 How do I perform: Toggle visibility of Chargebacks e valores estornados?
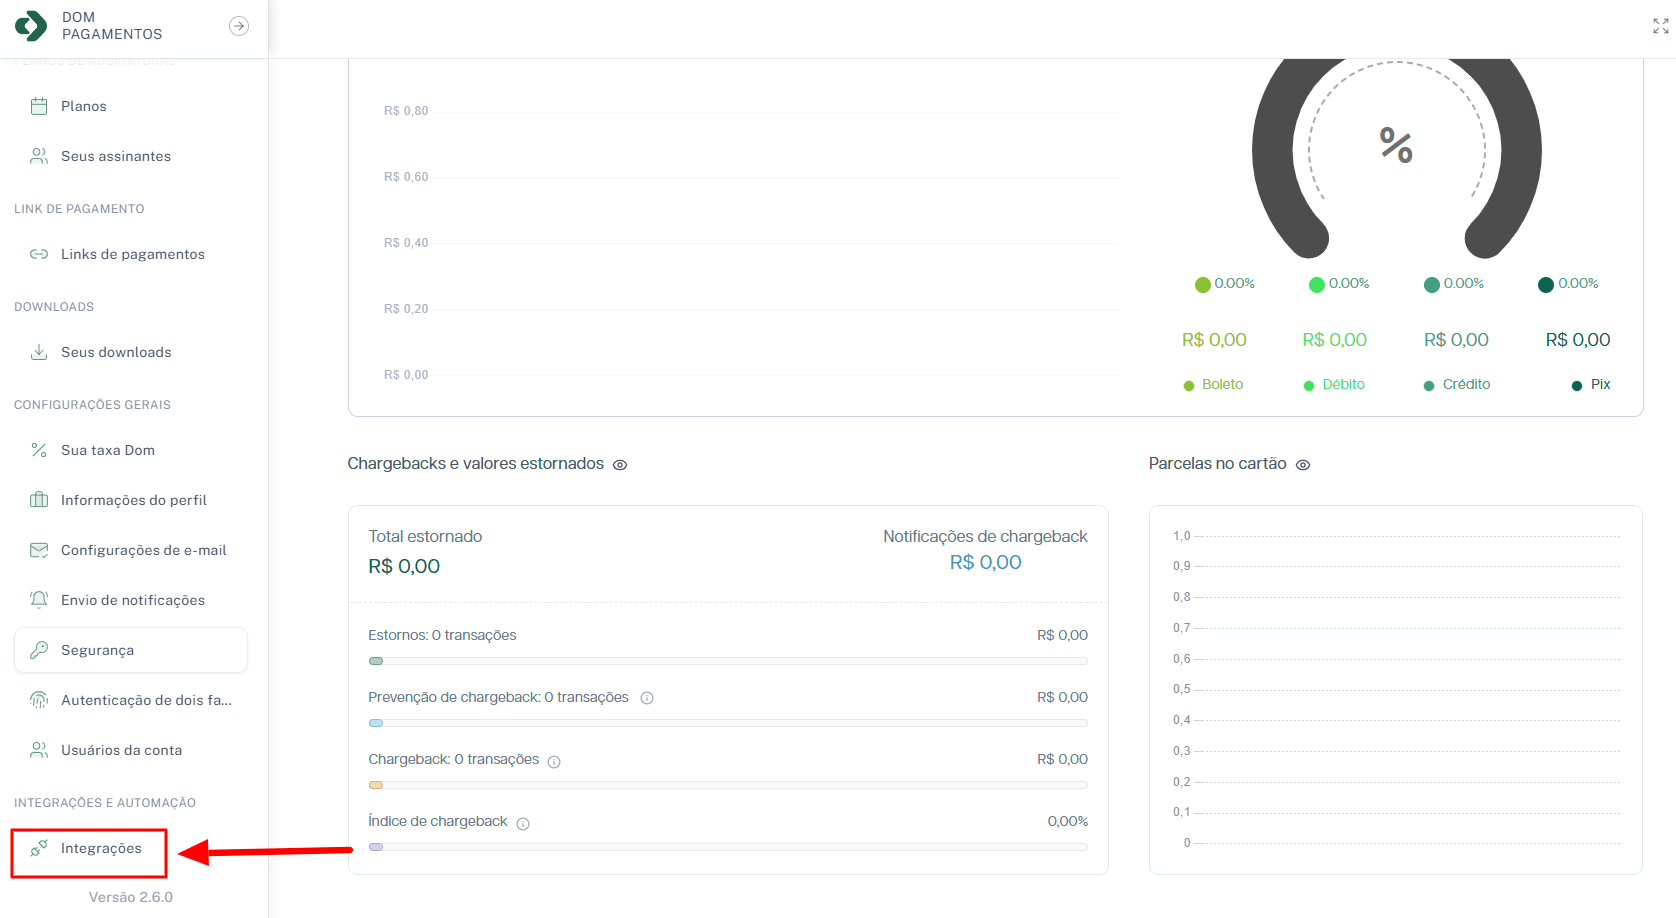pyautogui.click(x=620, y=465)
